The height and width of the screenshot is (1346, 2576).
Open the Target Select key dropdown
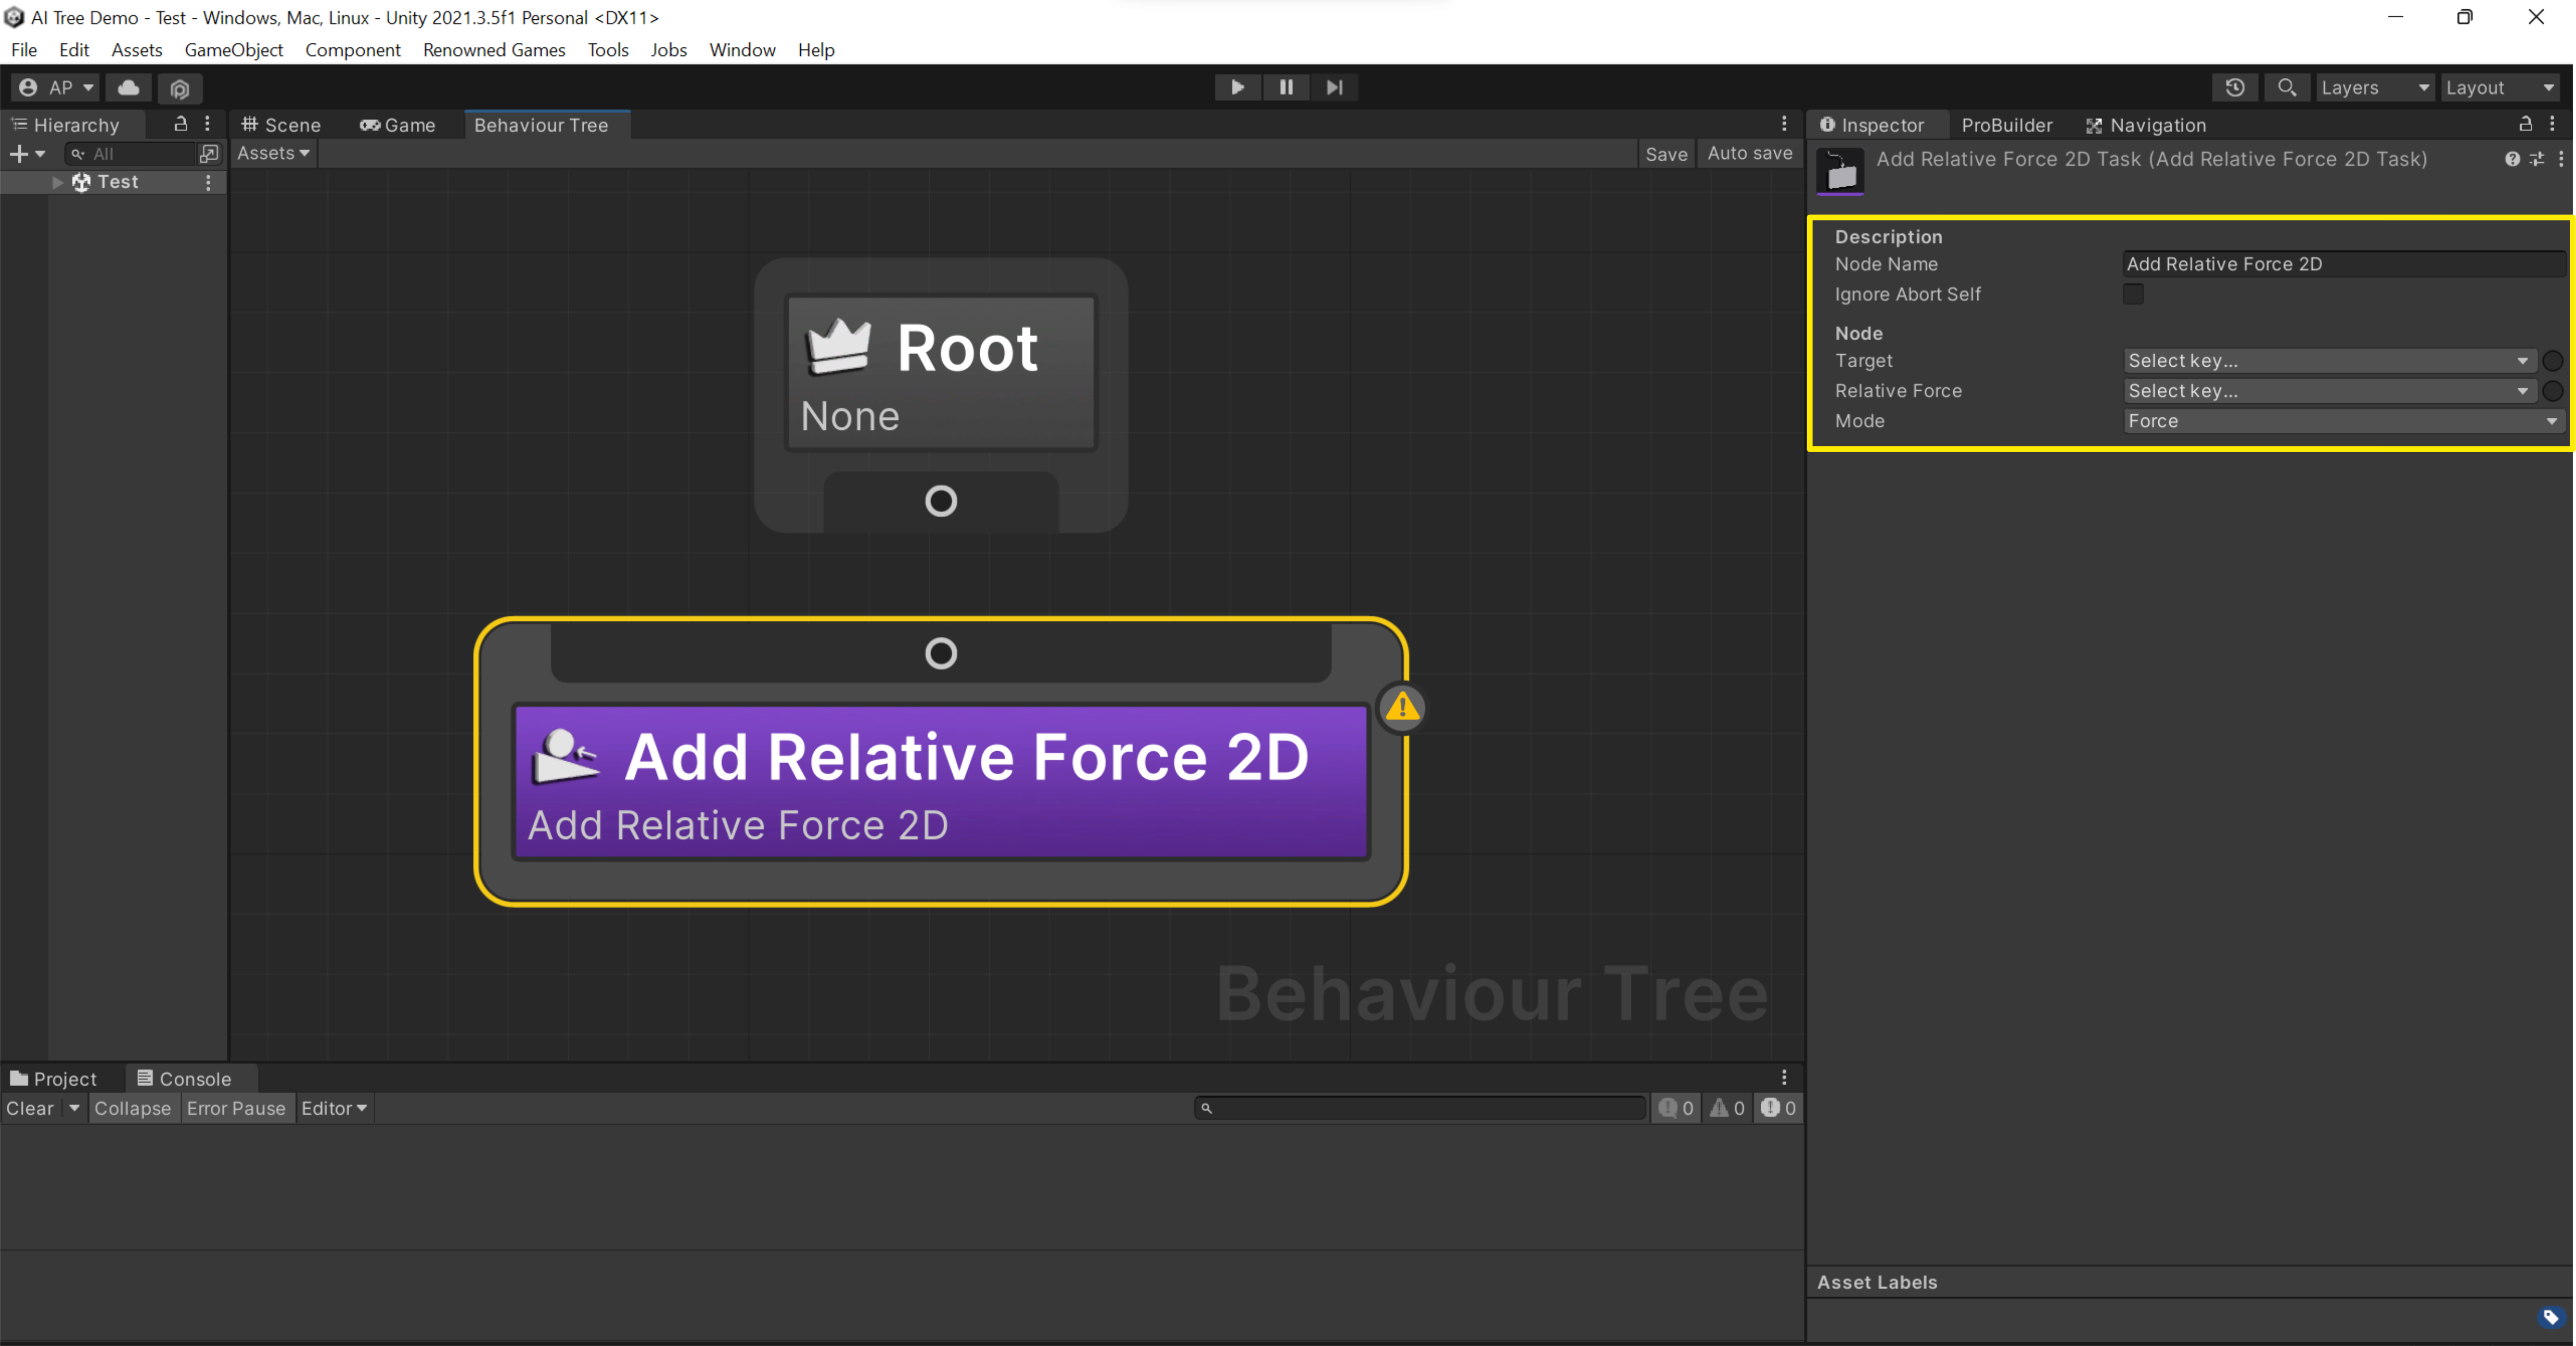2327,360
